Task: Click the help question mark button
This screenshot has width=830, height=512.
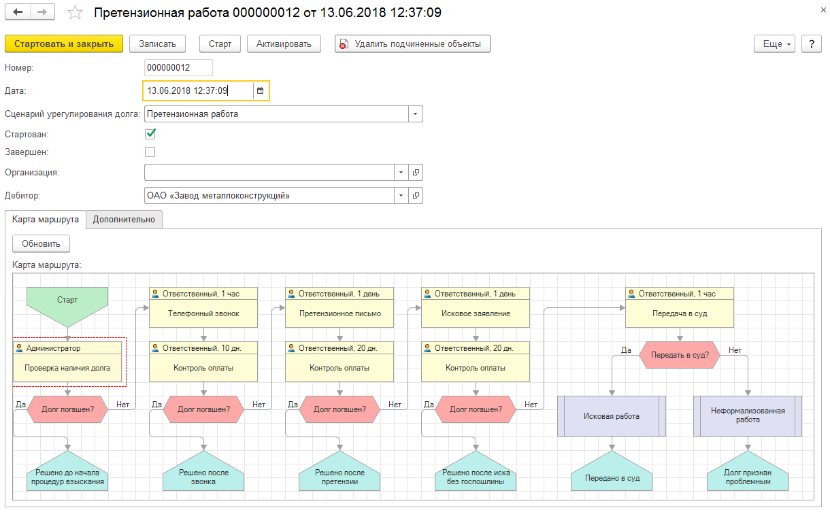Action: 810,44
